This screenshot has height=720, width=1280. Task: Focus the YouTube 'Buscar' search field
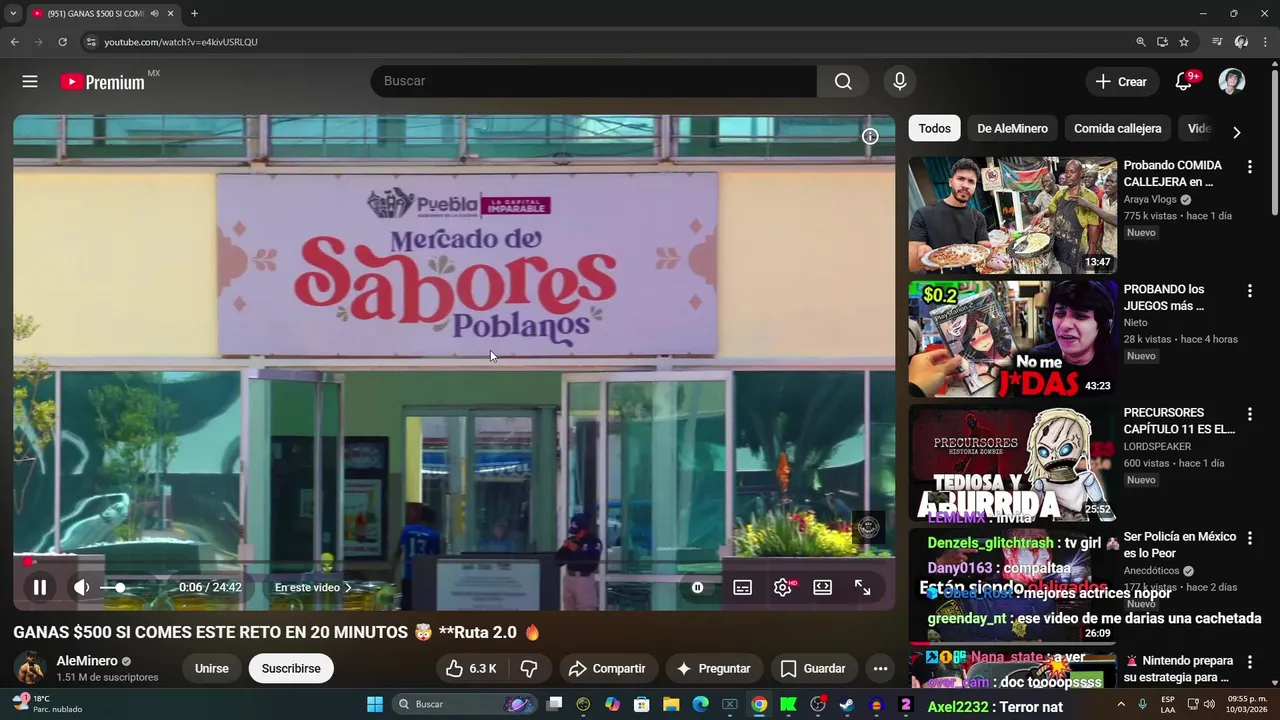594,81
